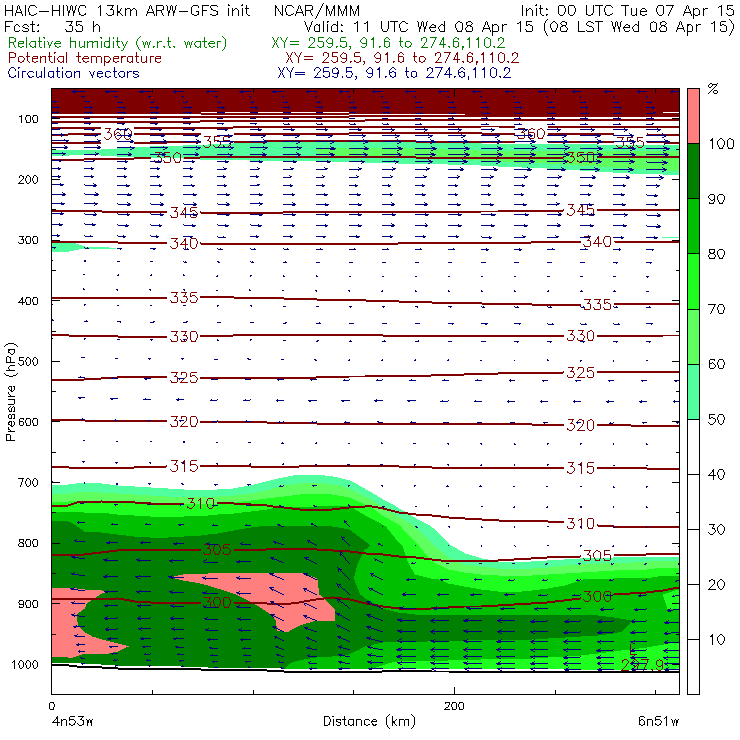Click the colorbar '10' tick label
This screenshot has height=740, width=740.
pyautogui.click(x=716, y=640)
